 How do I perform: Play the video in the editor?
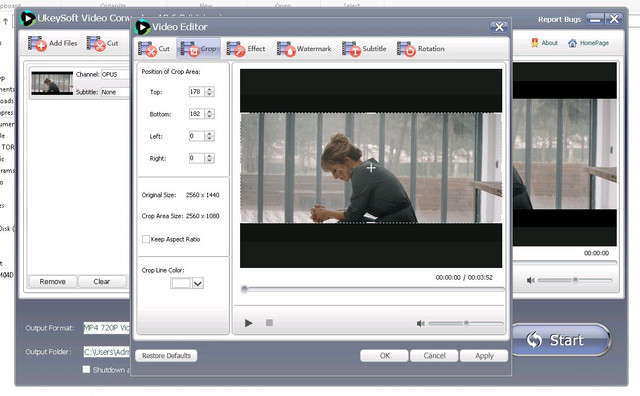248,323
